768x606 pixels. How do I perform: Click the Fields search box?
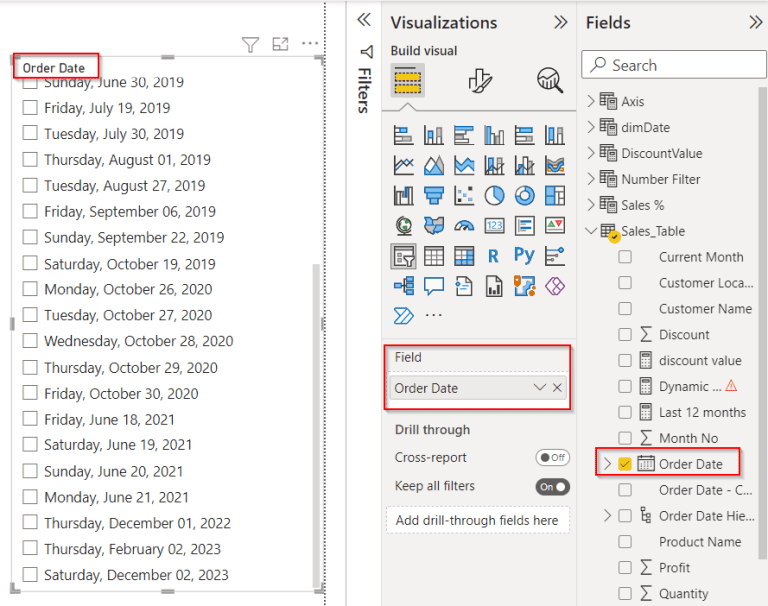point(674,65)
